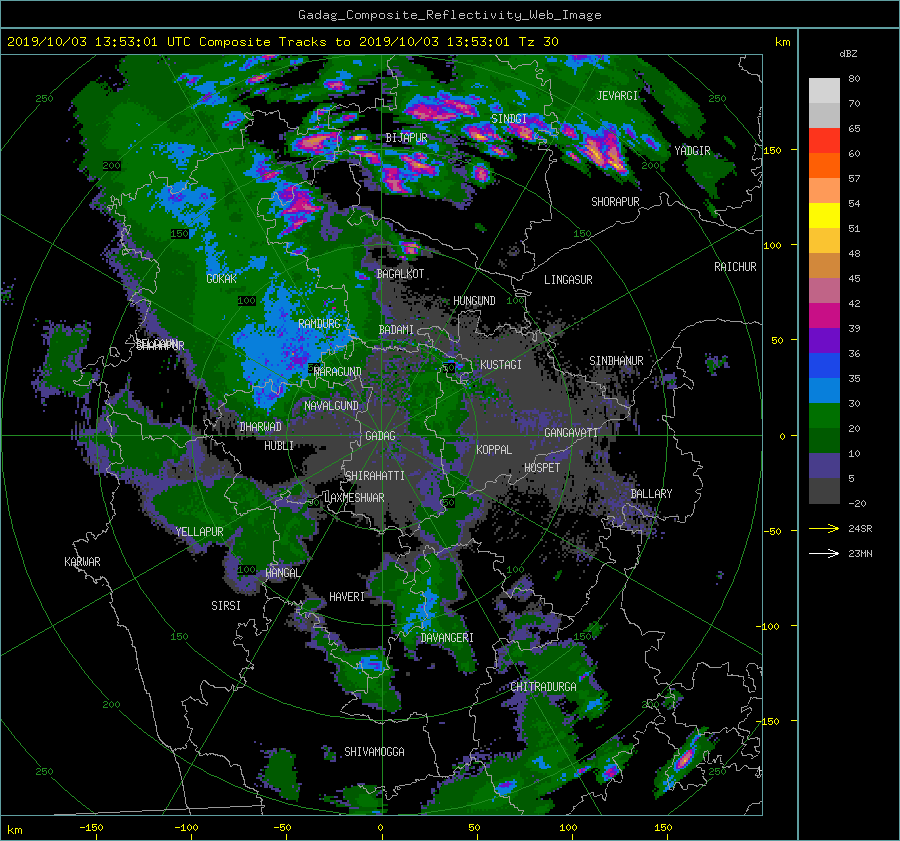This screenshot has width=900, height=841.
Task: Click the BIJAPUR city label
Action: 406,138
